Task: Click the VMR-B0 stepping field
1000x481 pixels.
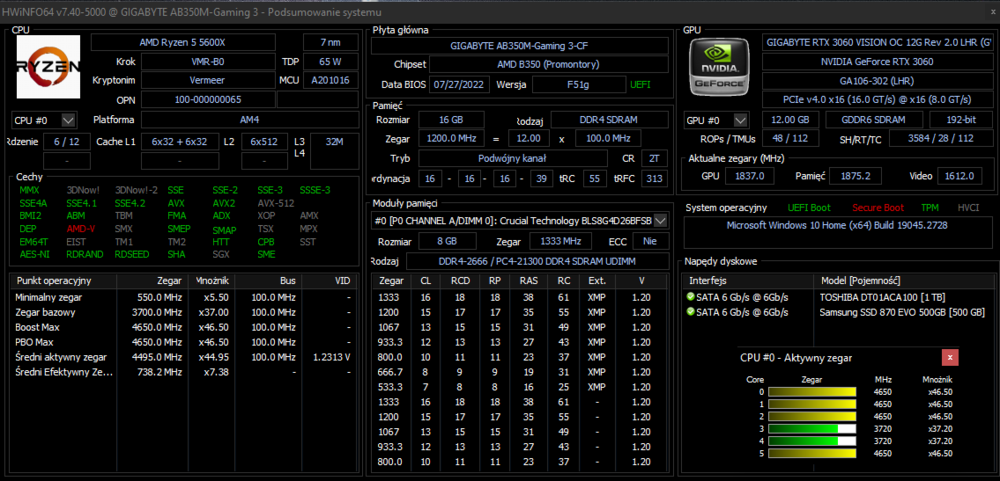Action: pos(208,62)
